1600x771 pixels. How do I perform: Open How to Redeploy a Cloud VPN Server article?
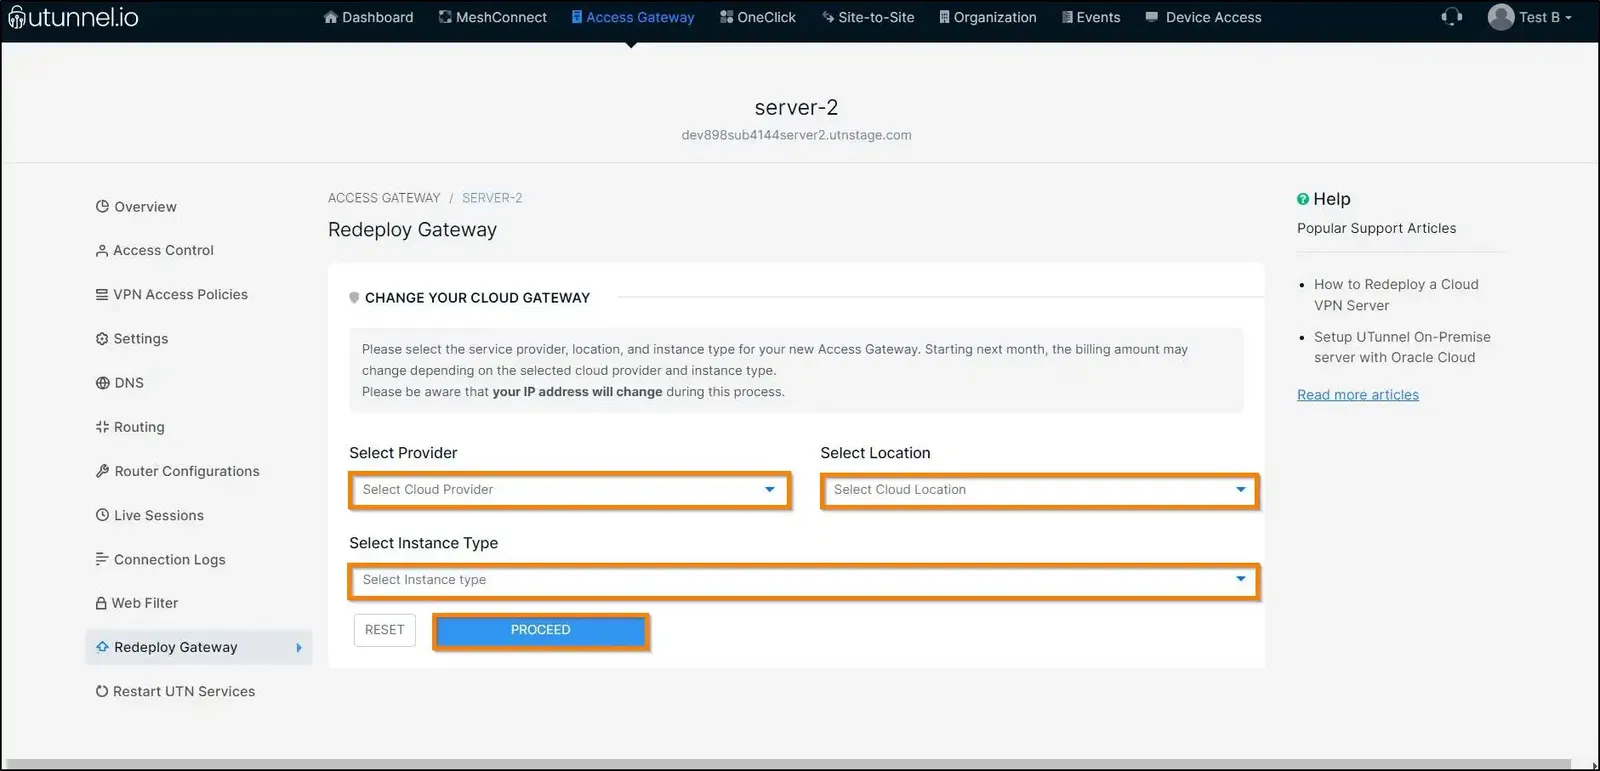(x=1396, y=295)
